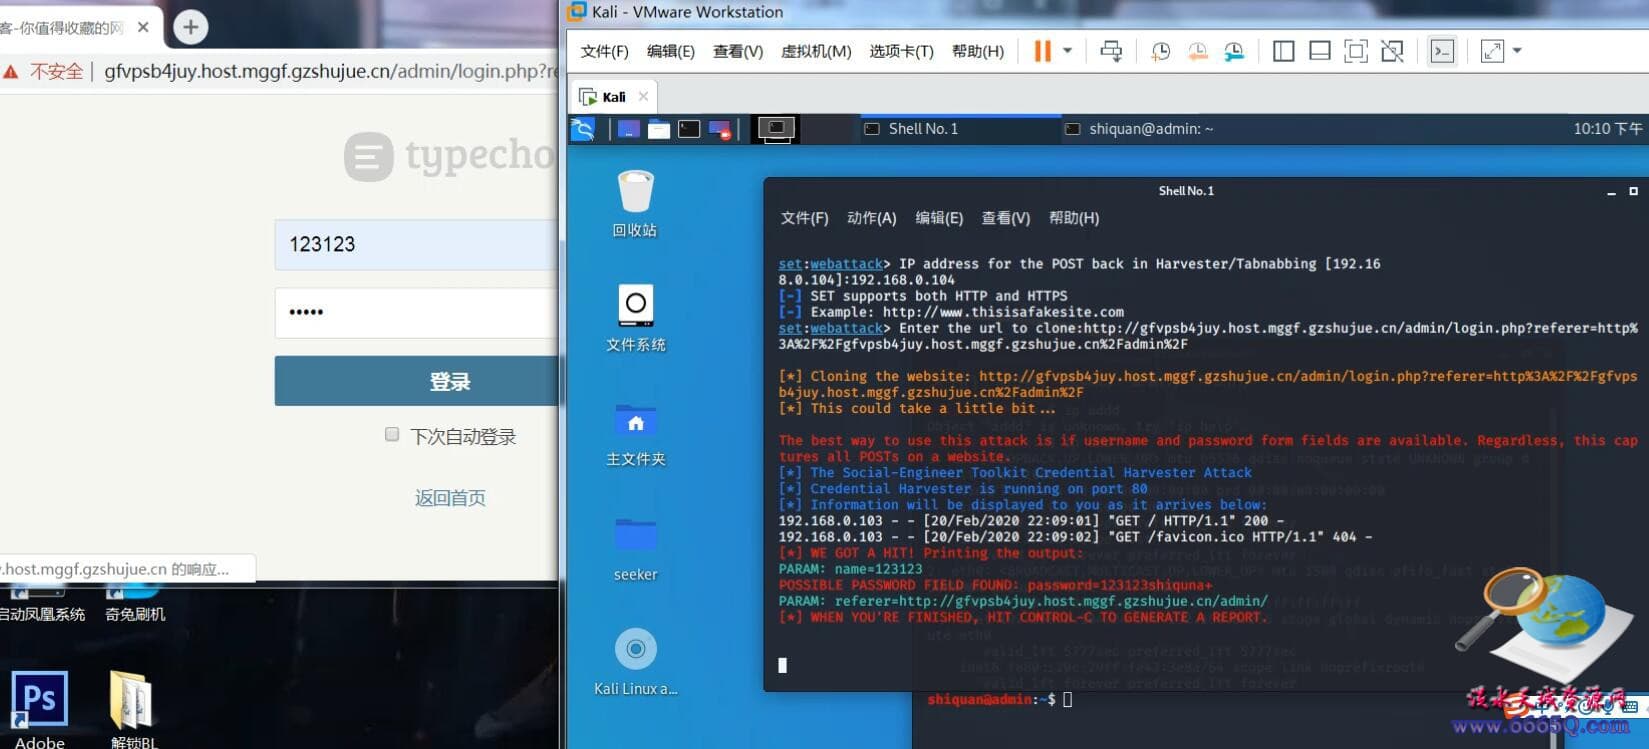Image resolution: width=1649 pixels, height=749 pixels.
Task: Open VMware 编辑(E) menu
Action: coord(670,51)
